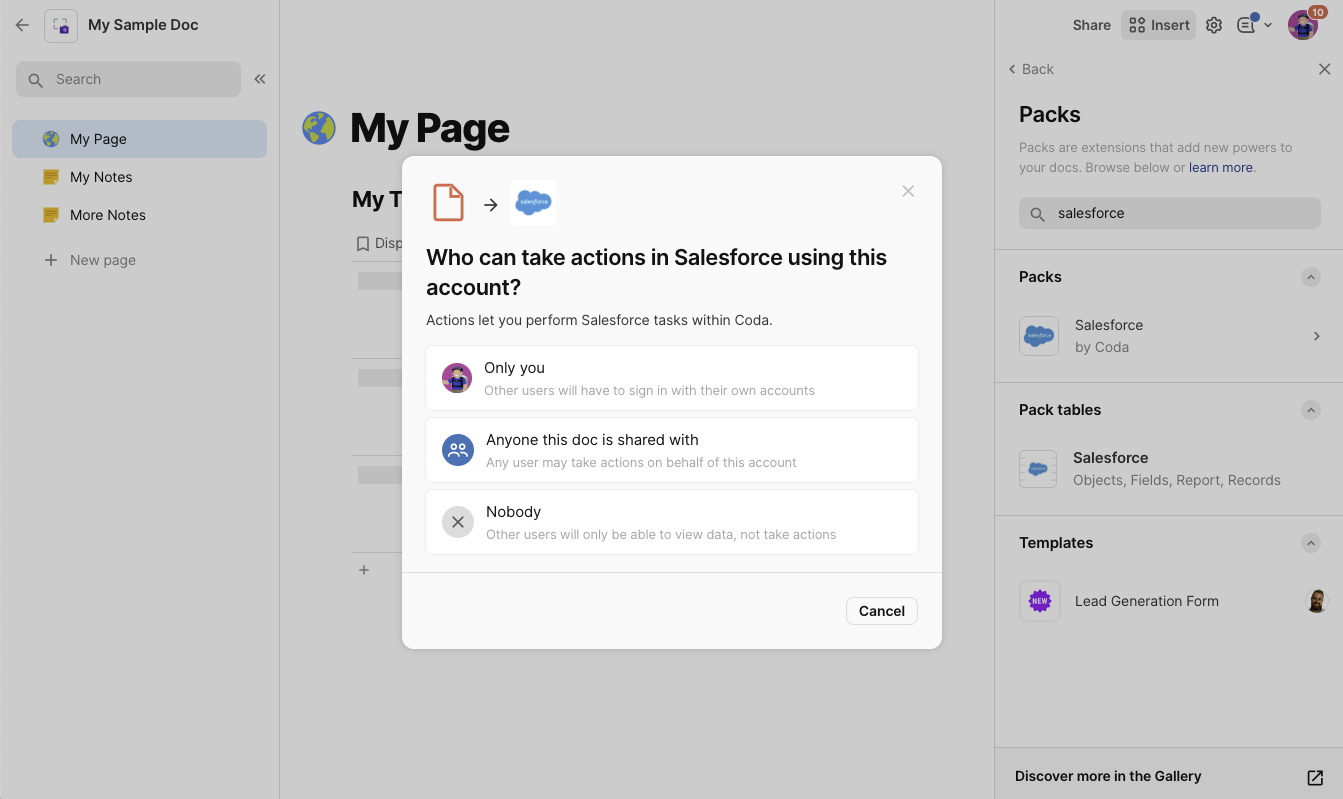1343x799 pixels.
Task: Click the Insert button in header
Action: [1159, 25]
